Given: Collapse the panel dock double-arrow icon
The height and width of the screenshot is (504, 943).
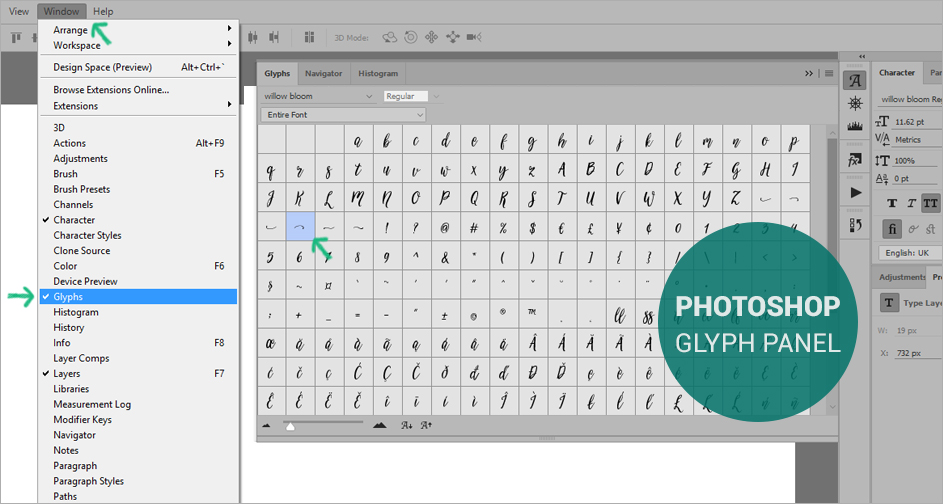Looking at the screenshot, I should point(862,57).
